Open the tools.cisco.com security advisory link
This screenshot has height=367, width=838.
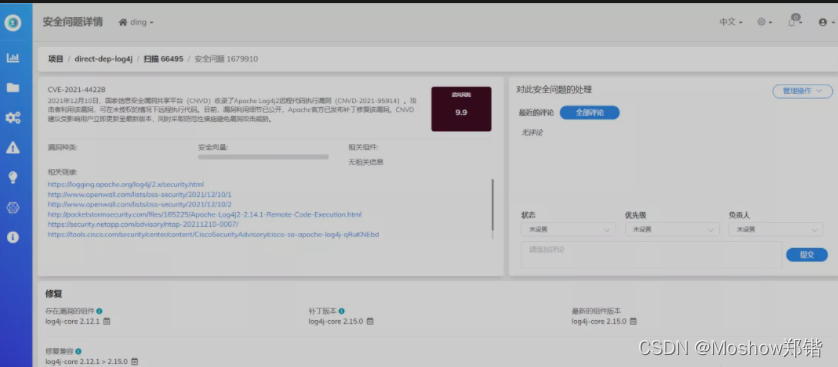(213, 235)
